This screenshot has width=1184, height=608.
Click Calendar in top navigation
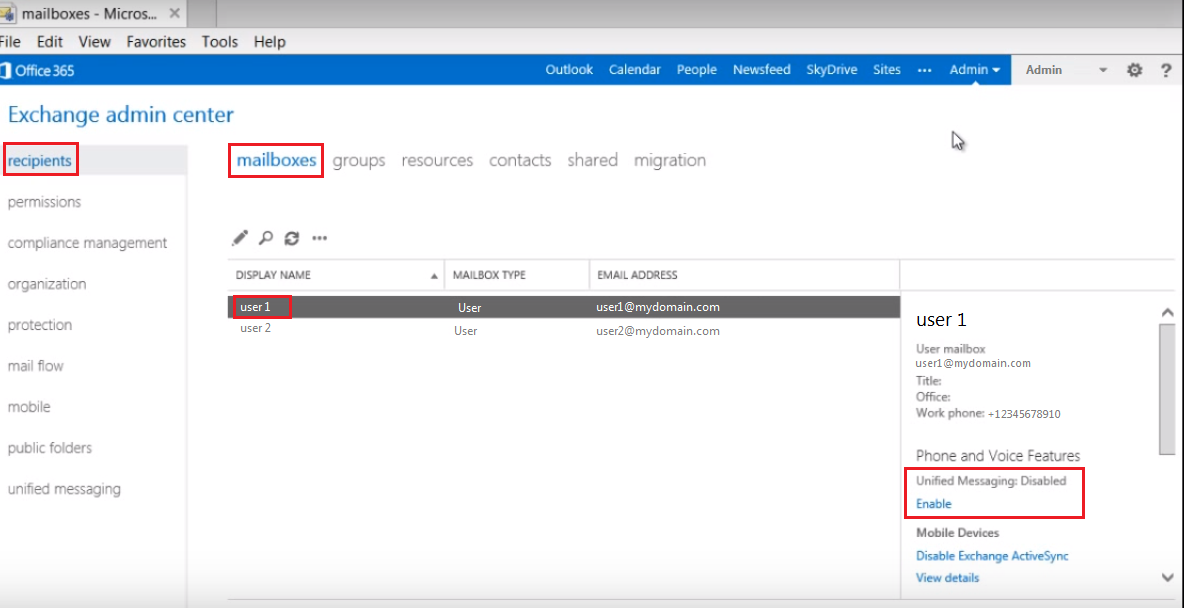pos(635,69)
